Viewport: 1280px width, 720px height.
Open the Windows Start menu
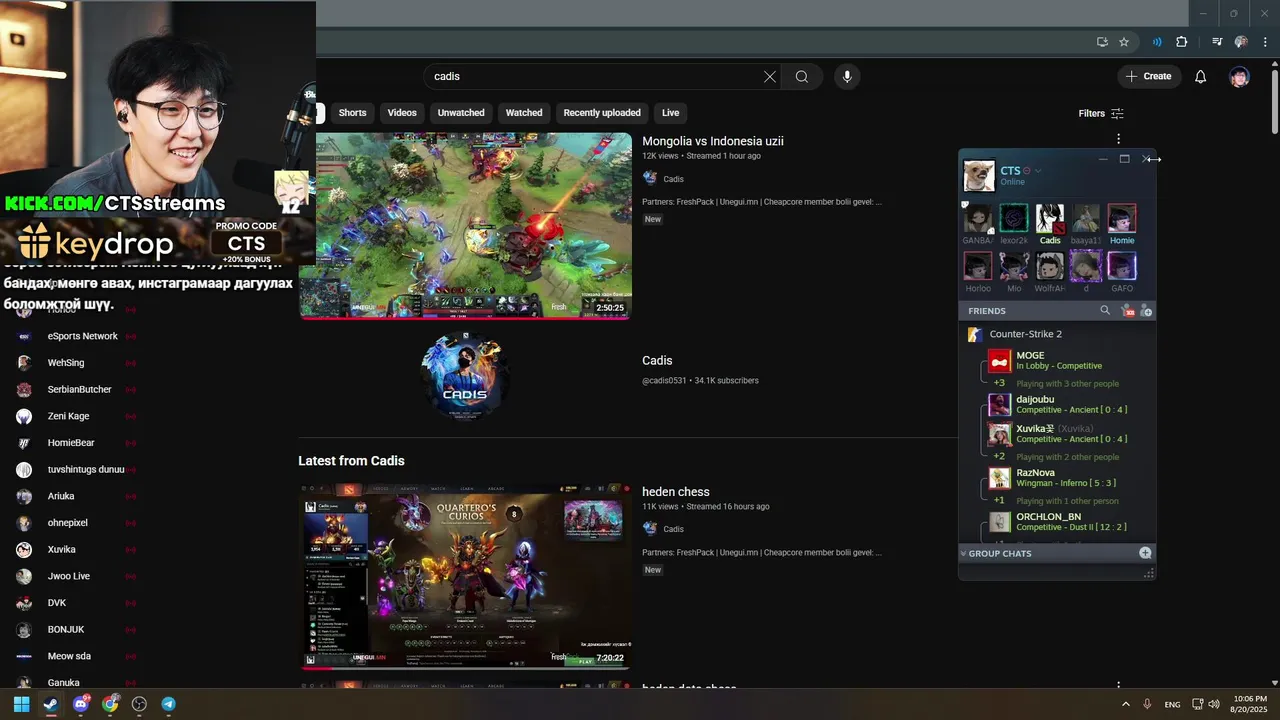(x=21, y=704)
